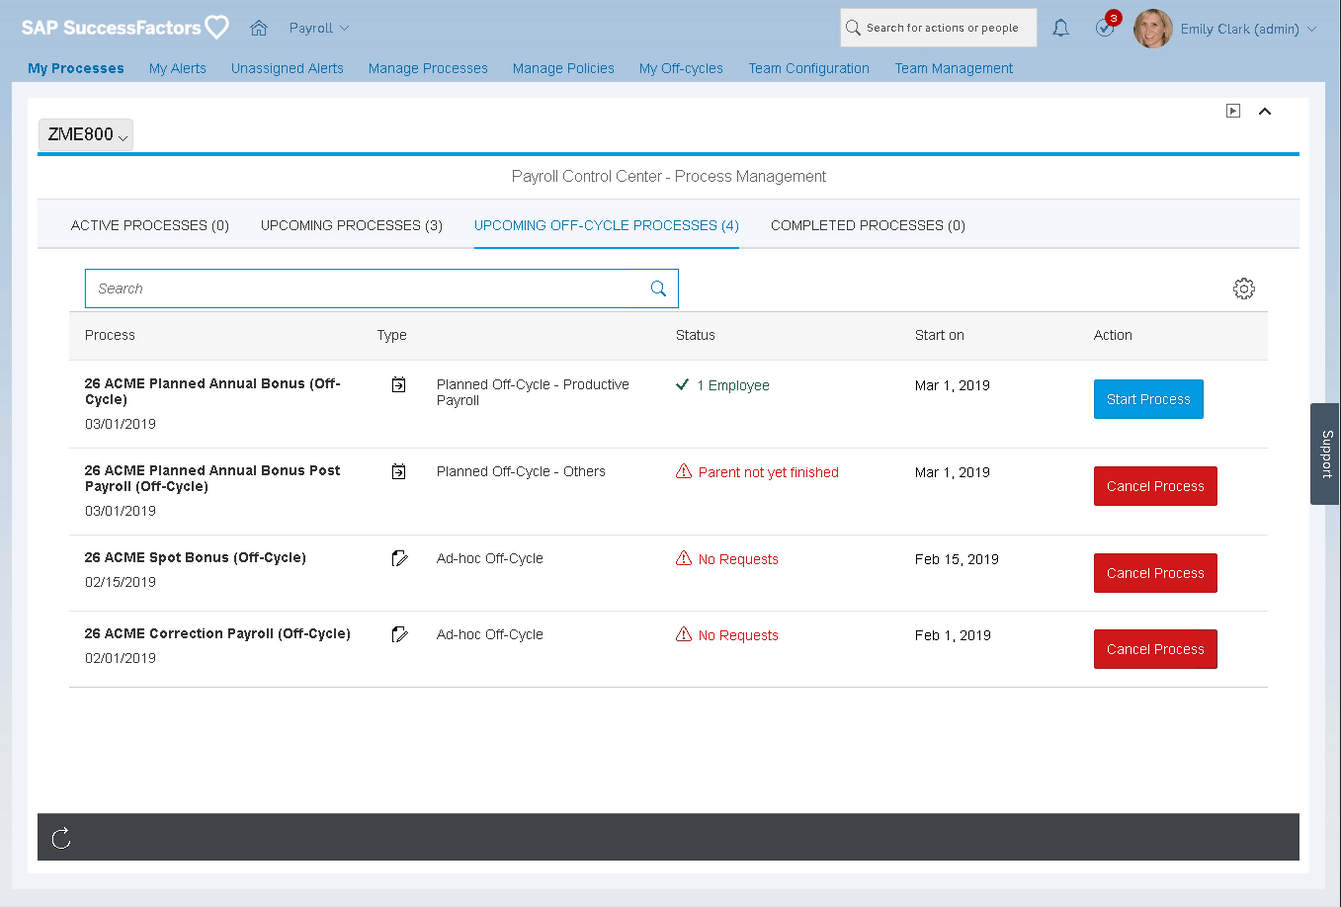Image resolution: width=1341 pixels, height=907 pixels.
Task: Open table settings via the gear icon
Action: pos(1243,288)
